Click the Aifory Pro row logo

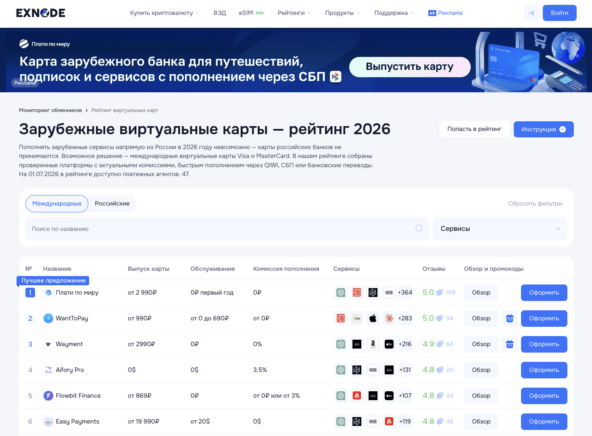48,370
